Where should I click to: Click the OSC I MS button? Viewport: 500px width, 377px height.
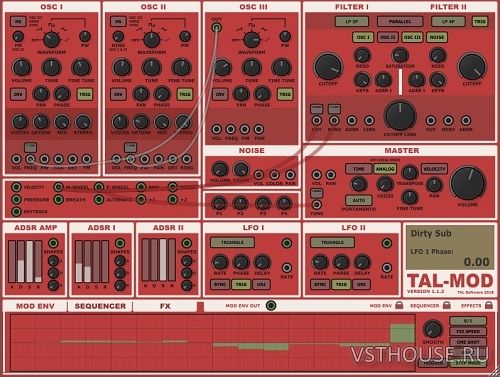(x=18, y=22)
